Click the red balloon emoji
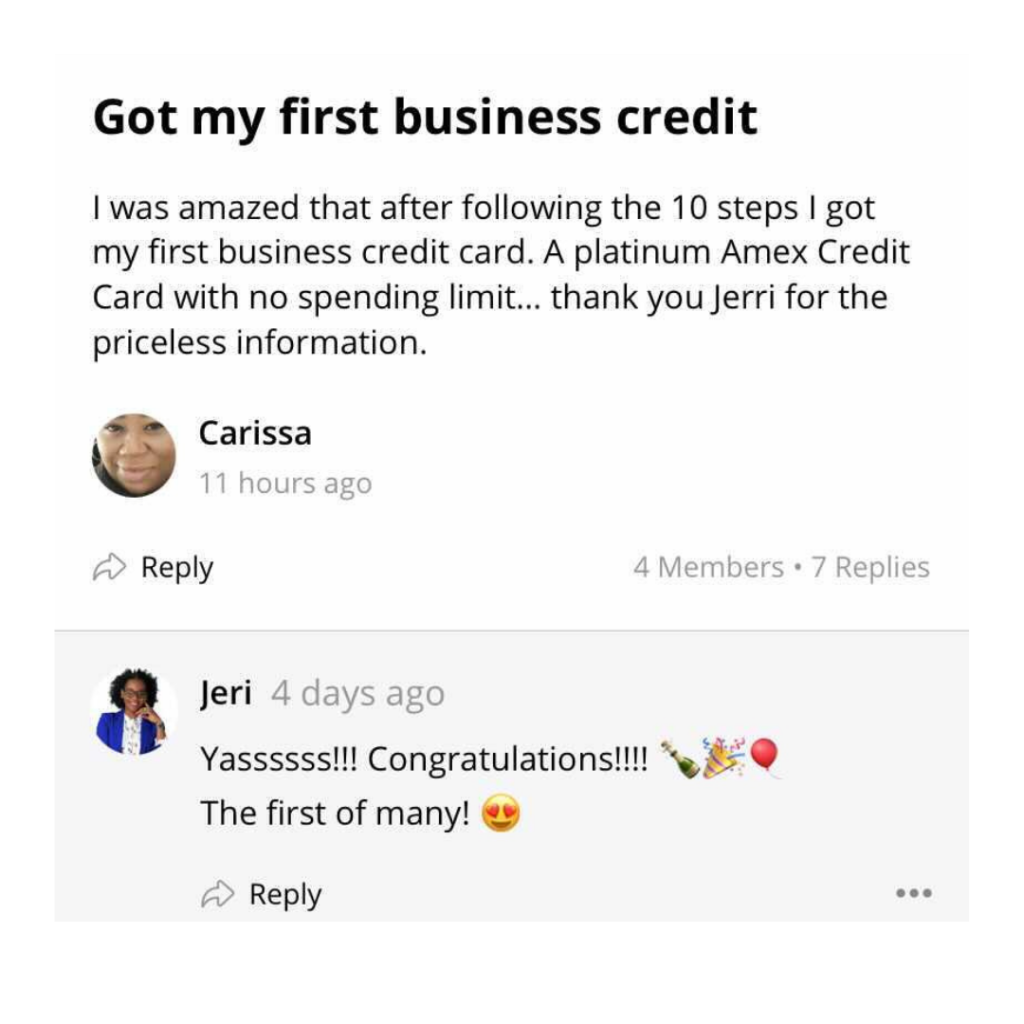1024x1024 pixels. pyautogui.click(x=765, y=756)
